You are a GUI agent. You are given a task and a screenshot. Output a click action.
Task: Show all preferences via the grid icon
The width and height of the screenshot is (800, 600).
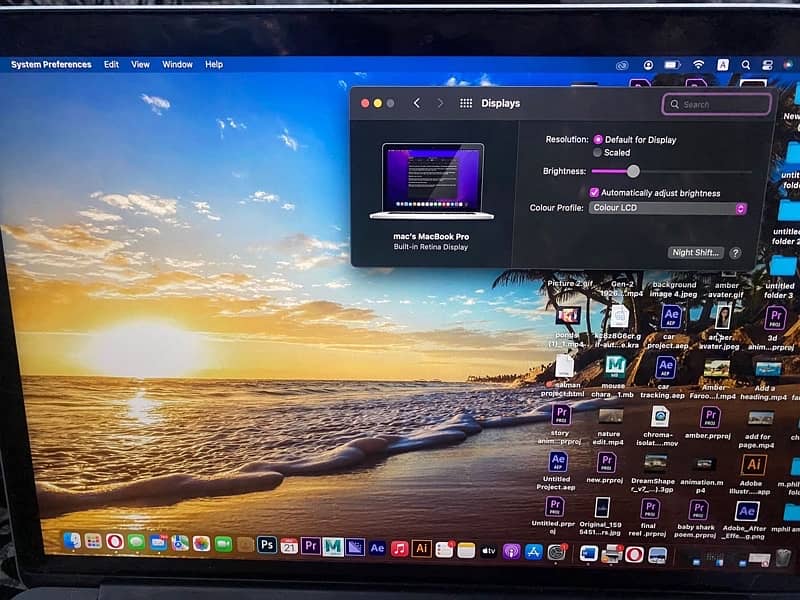[x=466, y=103]
